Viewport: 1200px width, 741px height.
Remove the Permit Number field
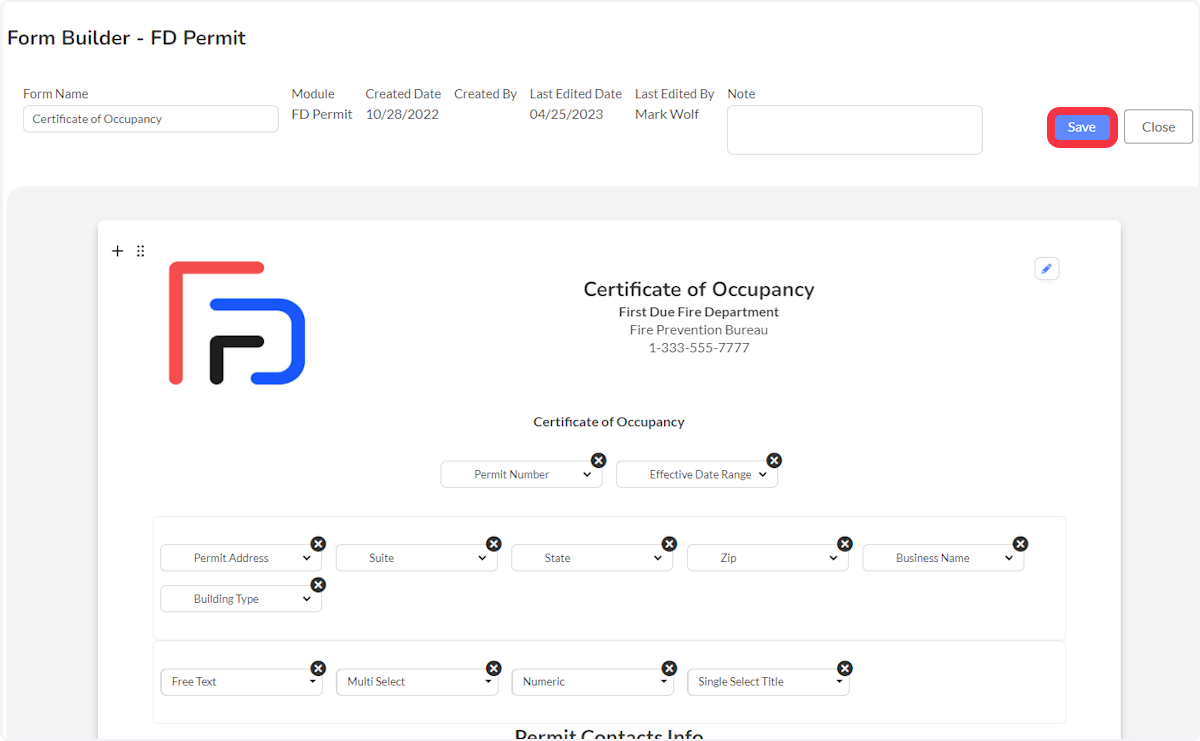(x=598, y=460)
